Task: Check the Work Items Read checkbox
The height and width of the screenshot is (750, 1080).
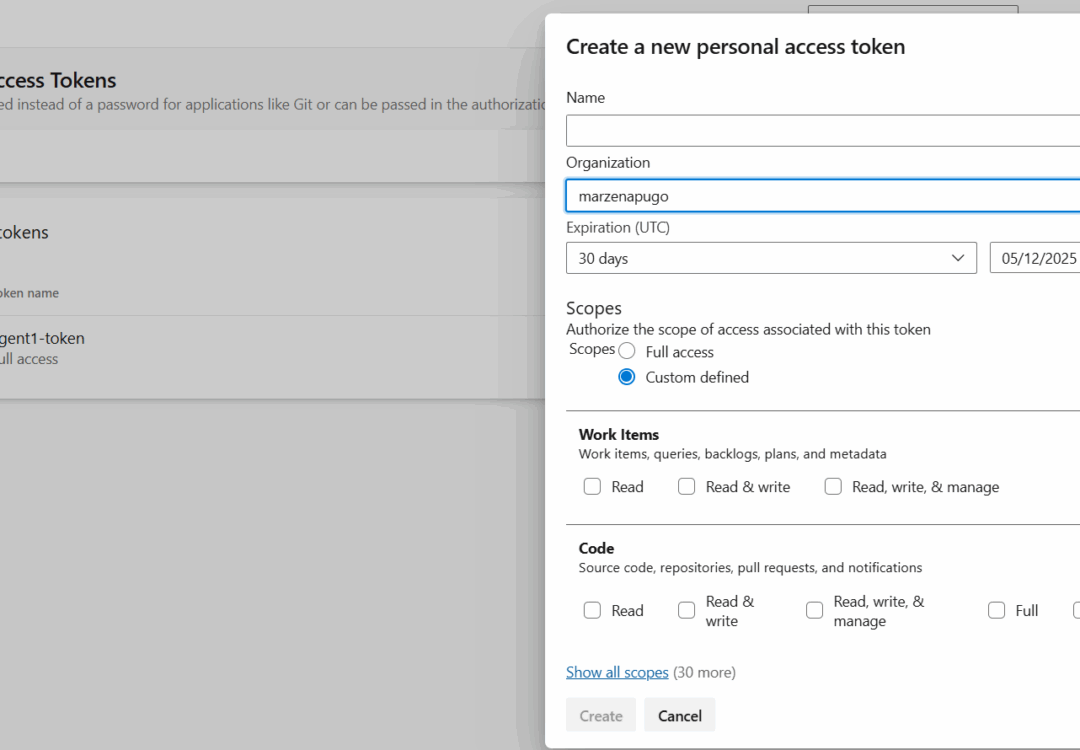Action: pos(592,486)
